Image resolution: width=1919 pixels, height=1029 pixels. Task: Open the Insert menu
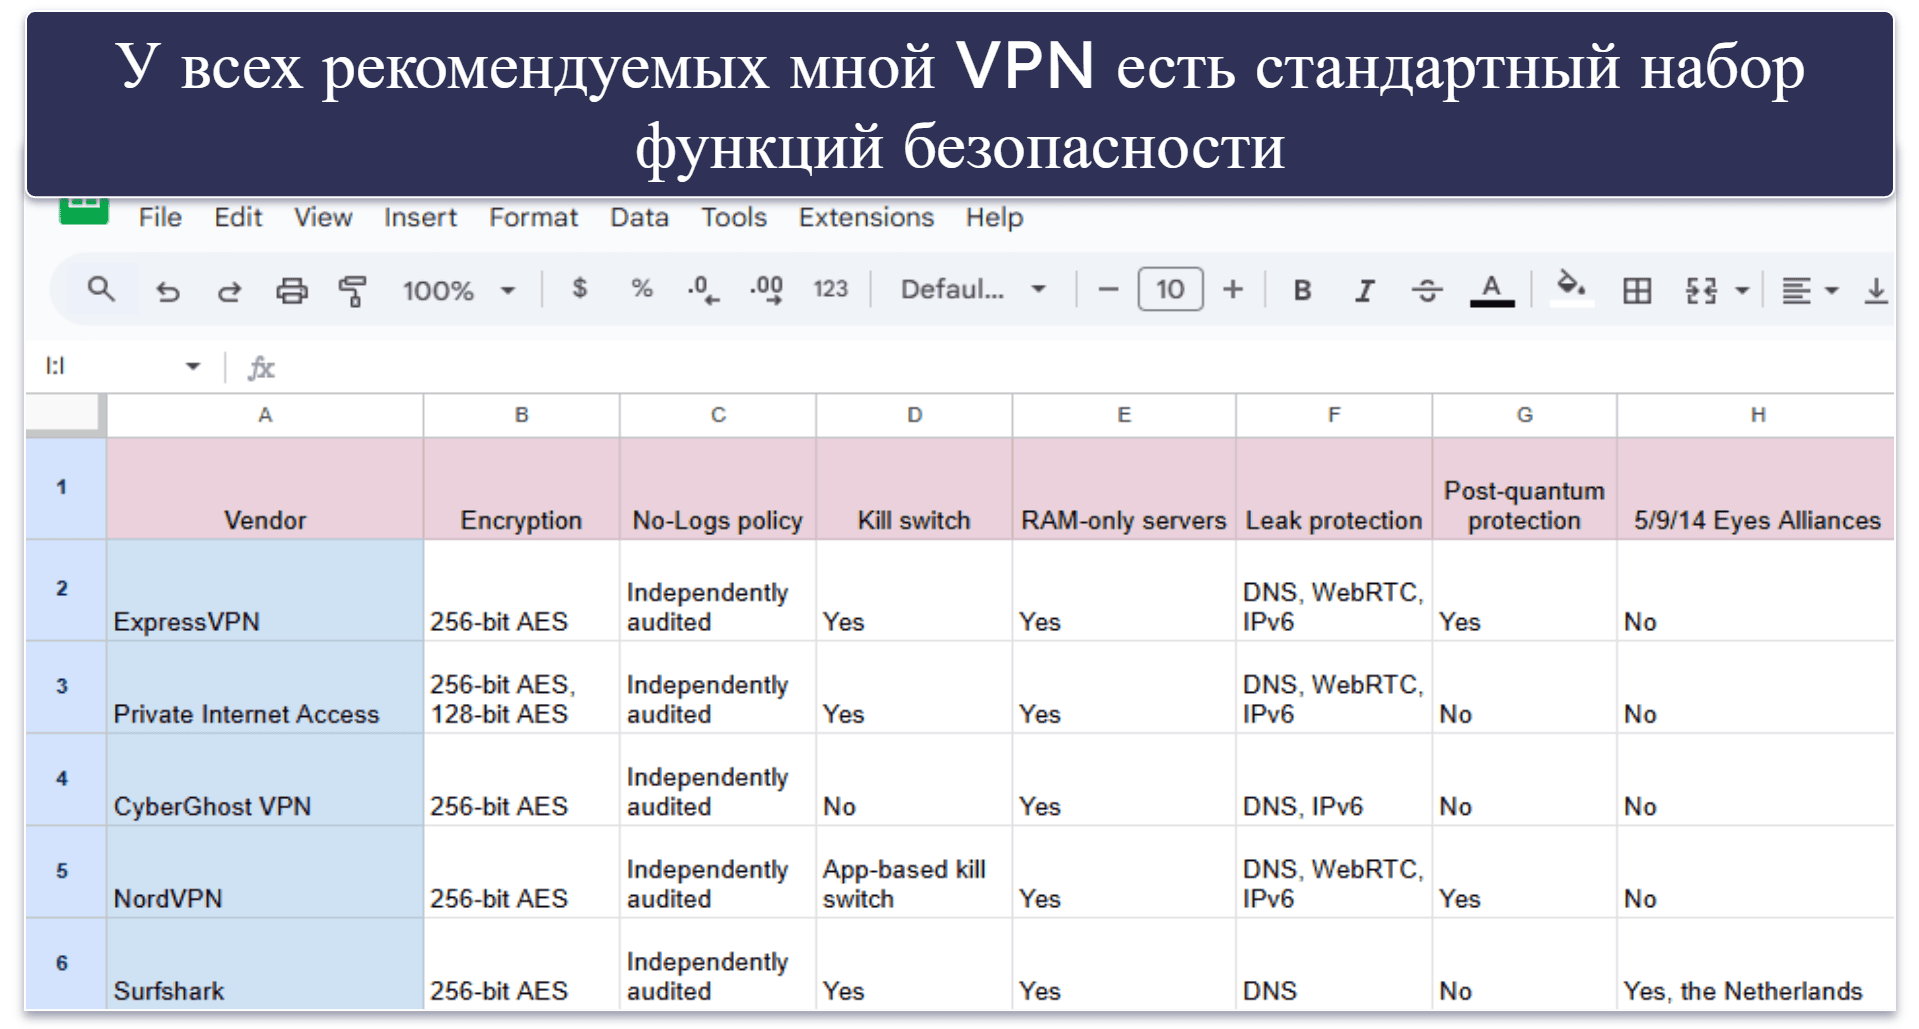pyautogui.click(x=420, y=217)
